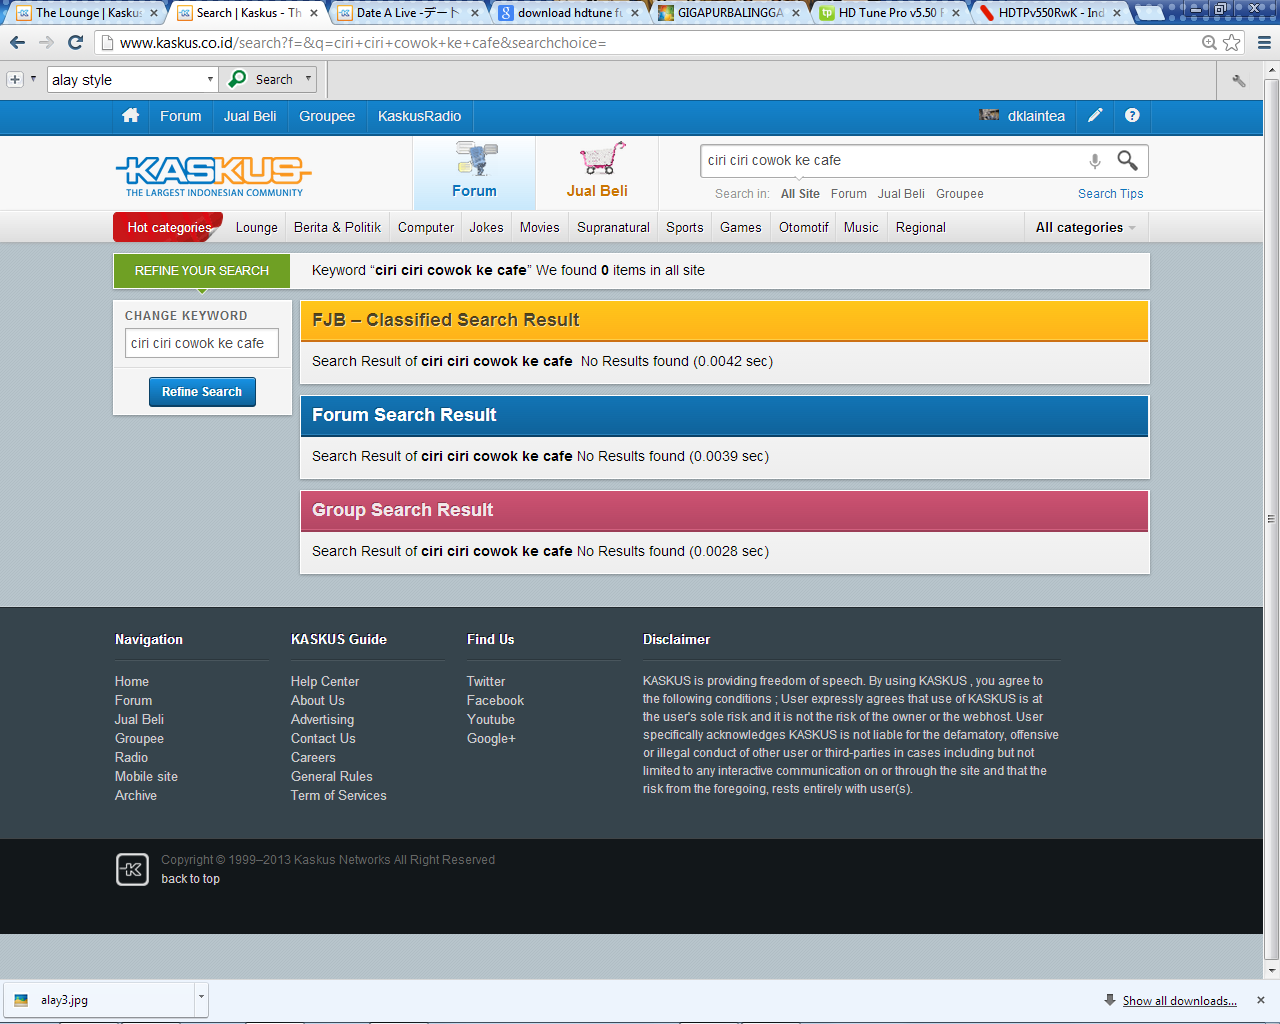Image resolution: width=1280 pixels, height=1024 pixels.
Task: Open Groupee in the top navigation
Action: tap(327, 116)
